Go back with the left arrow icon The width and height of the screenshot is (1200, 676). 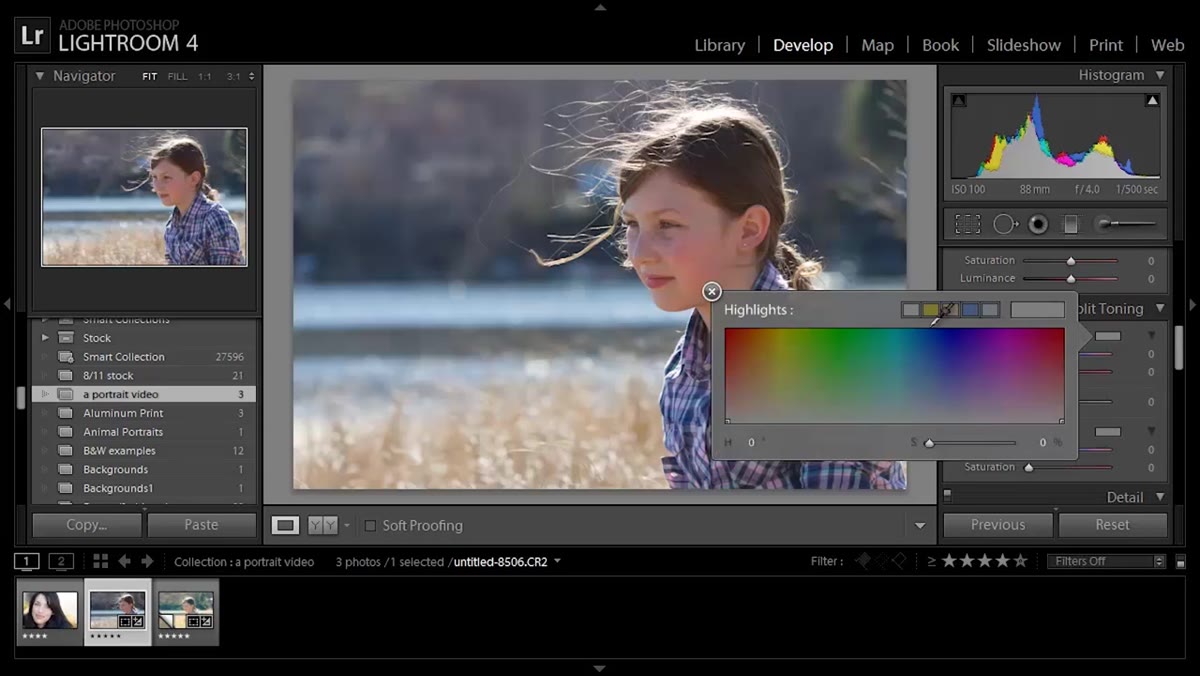coord(125,561)
